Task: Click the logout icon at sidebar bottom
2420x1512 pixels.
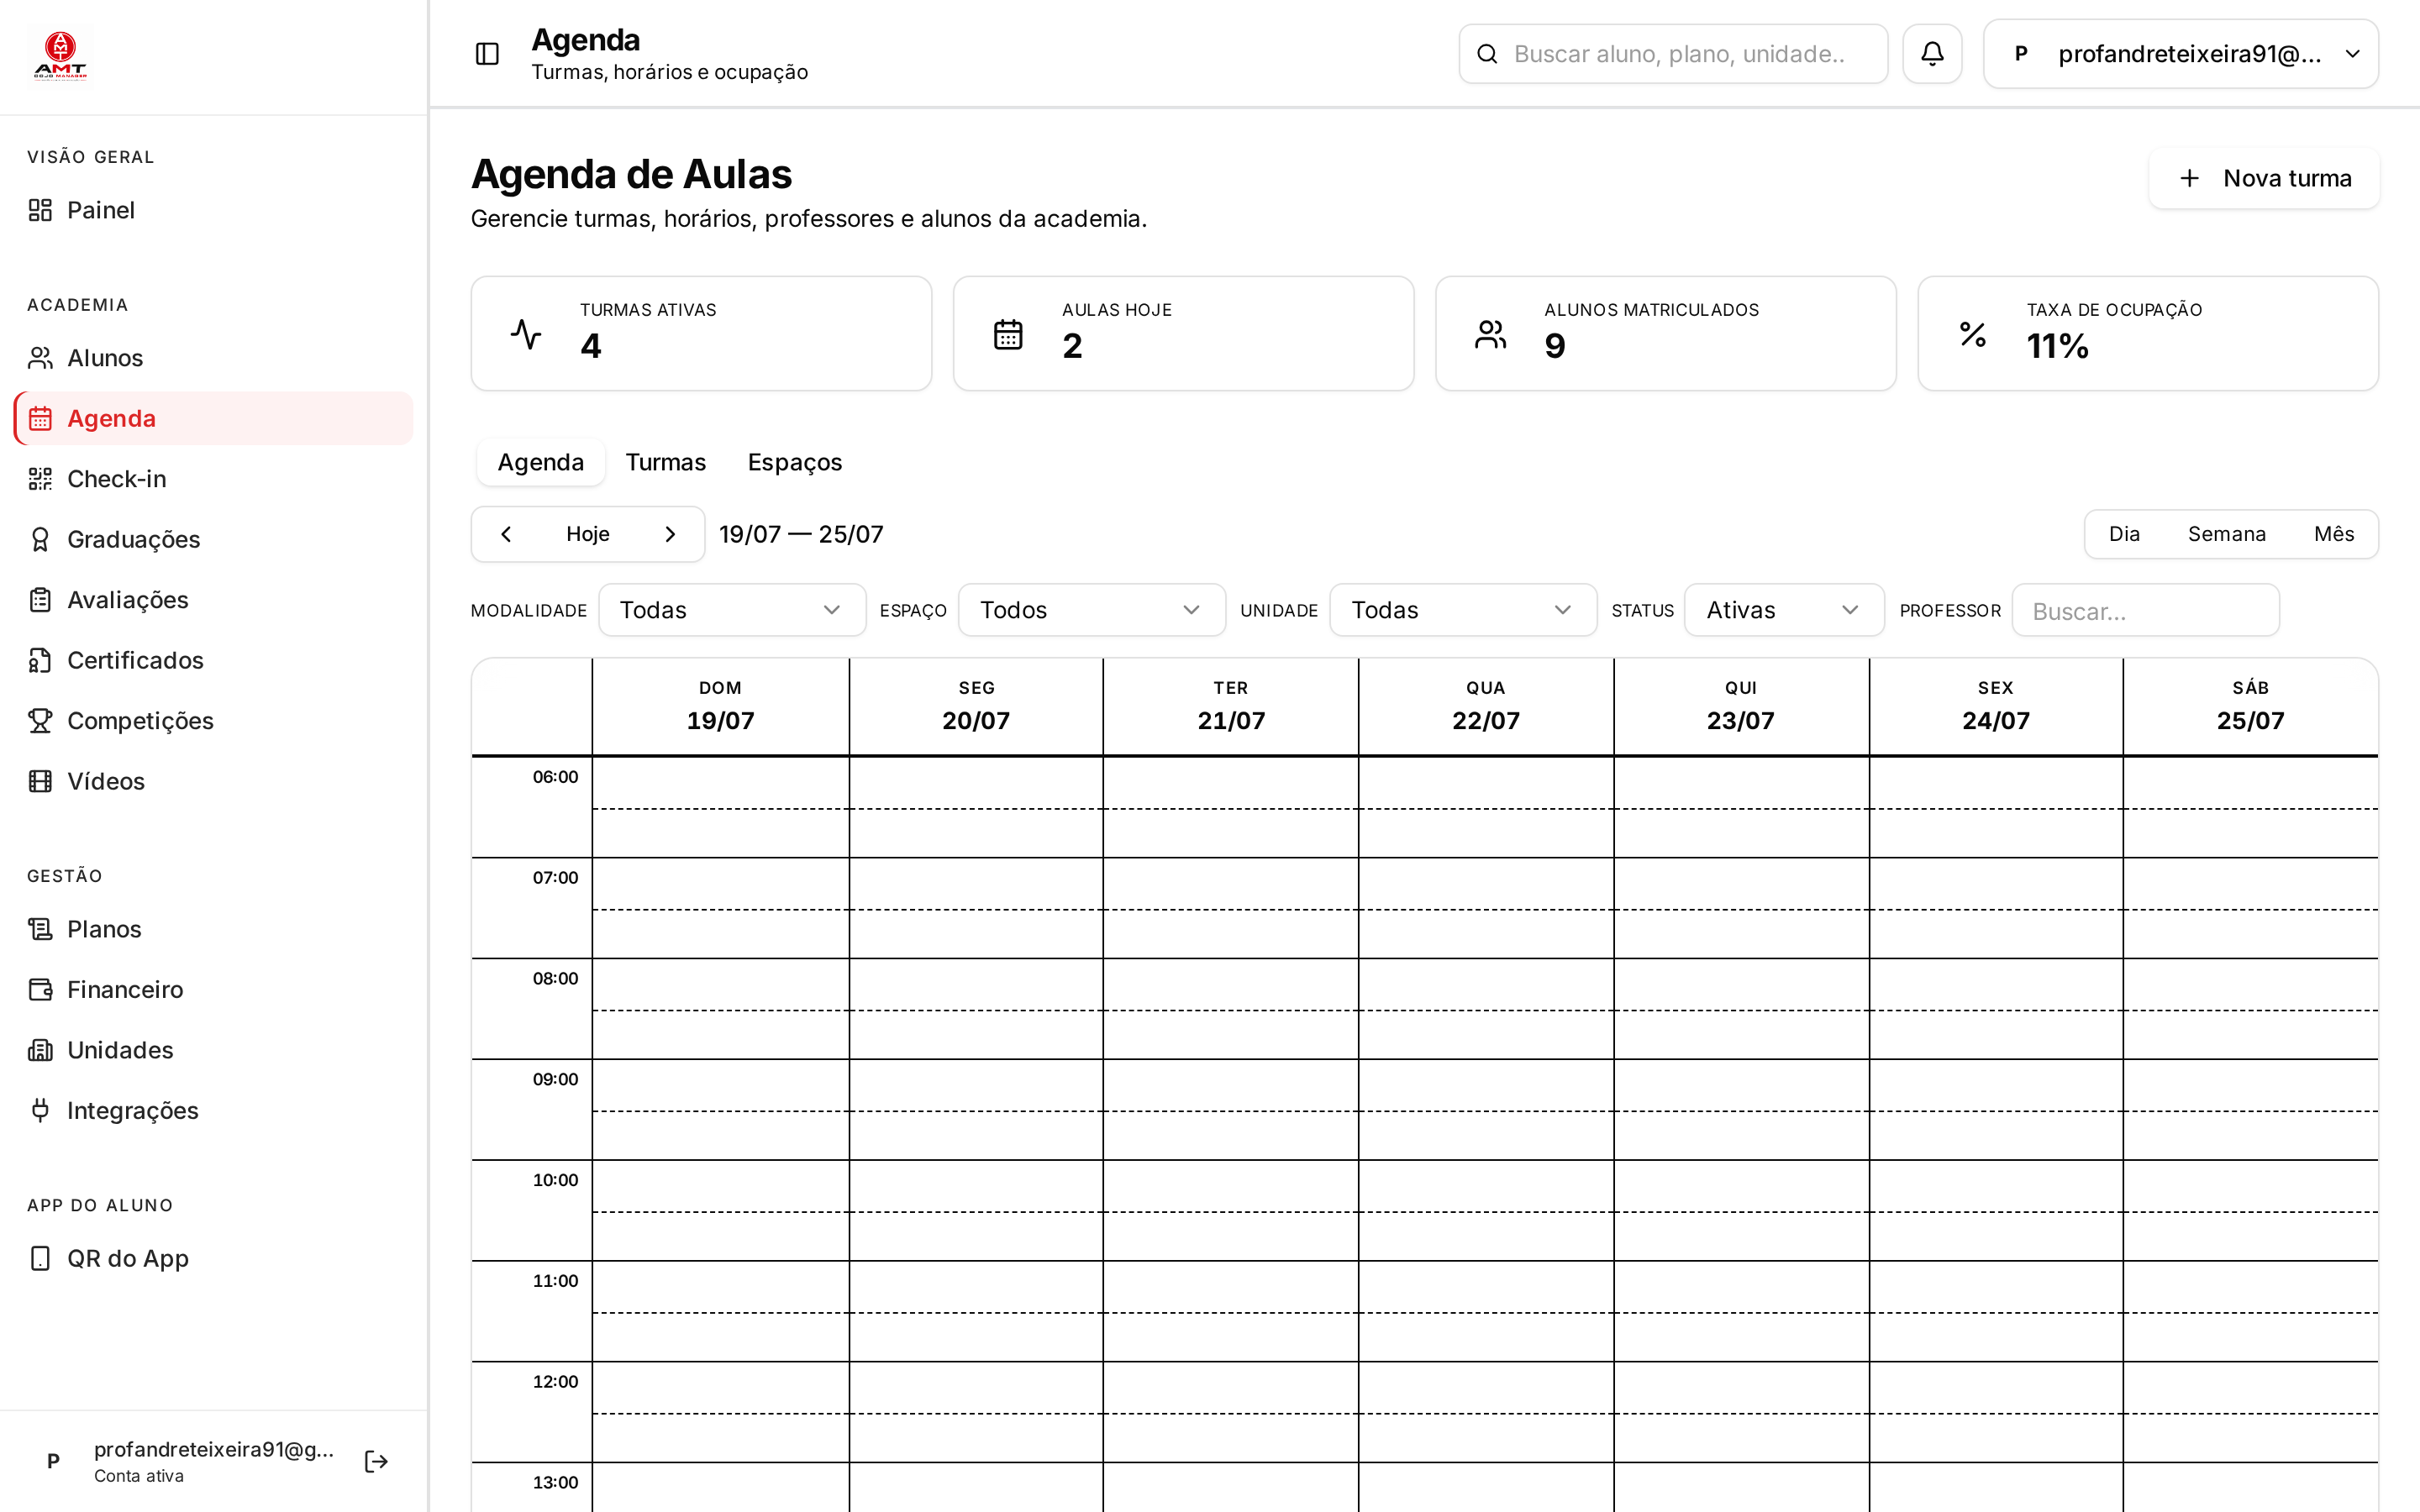Action: (376, 1461)
